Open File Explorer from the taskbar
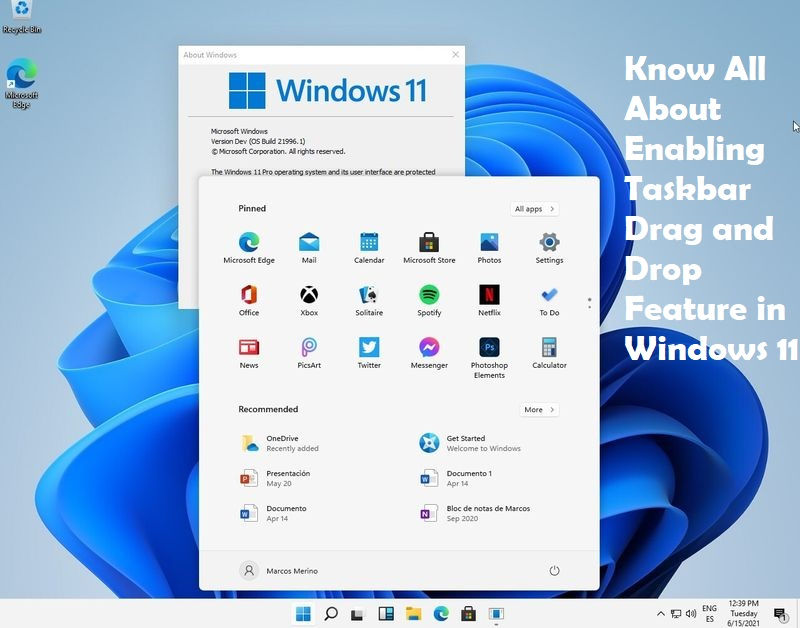 [x=413, y=614]
